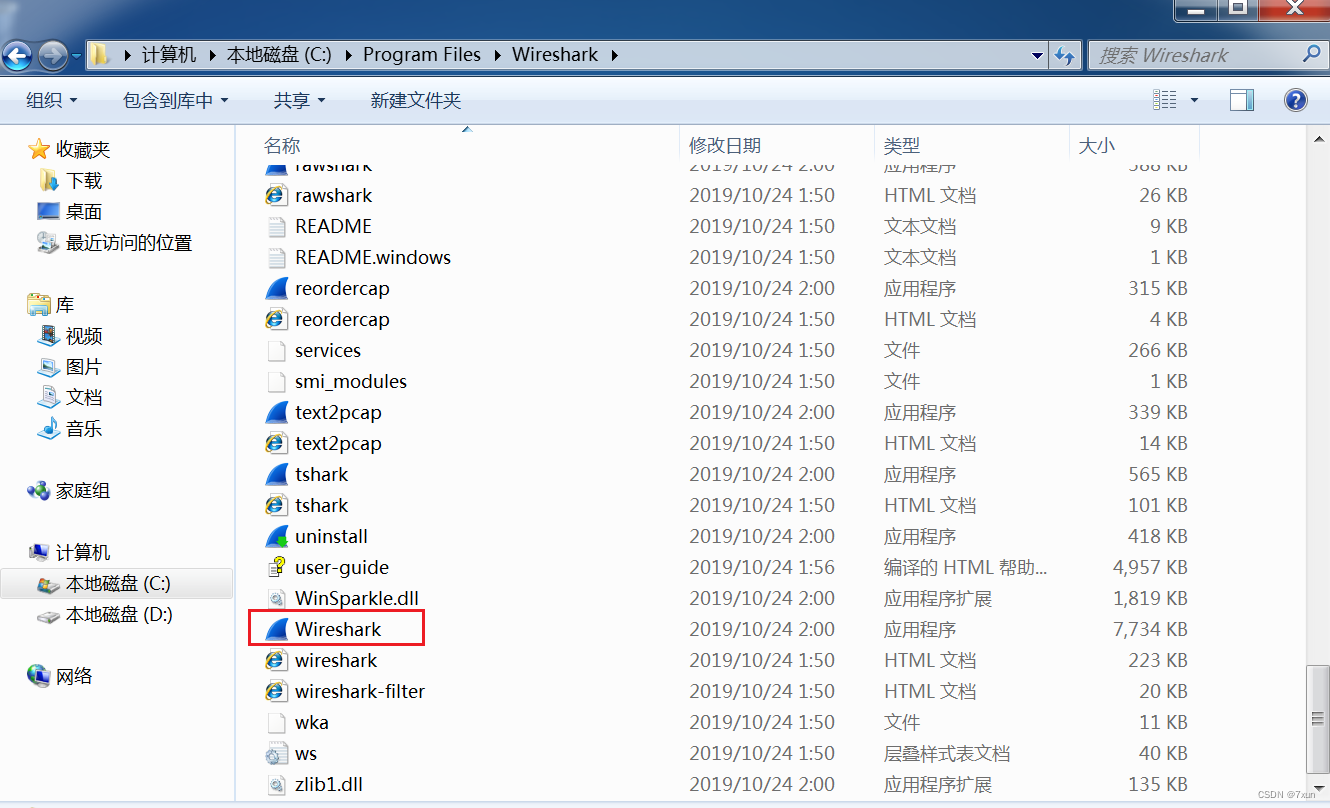Click the WinSparkle.dll file icon
The image size is (1330, 808).
point(277,598)
